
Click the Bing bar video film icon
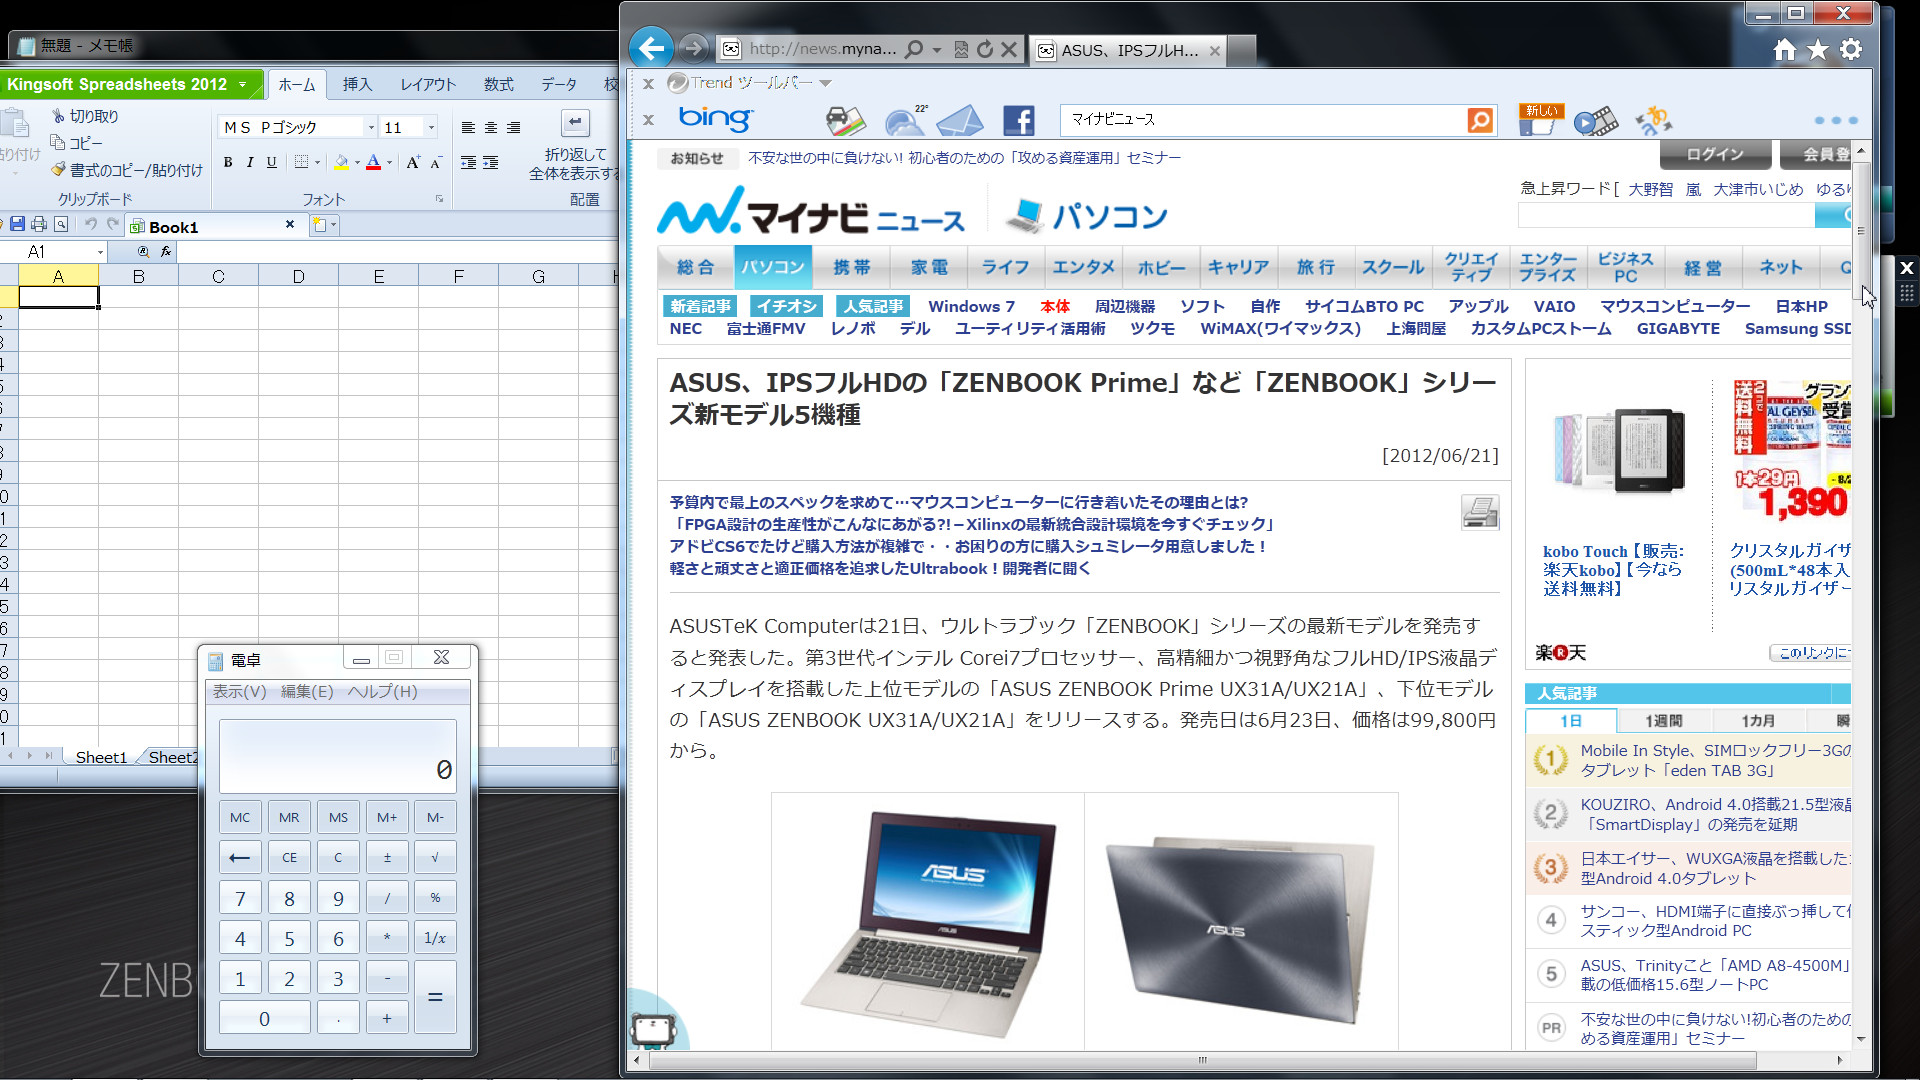tap(1596, 121)
